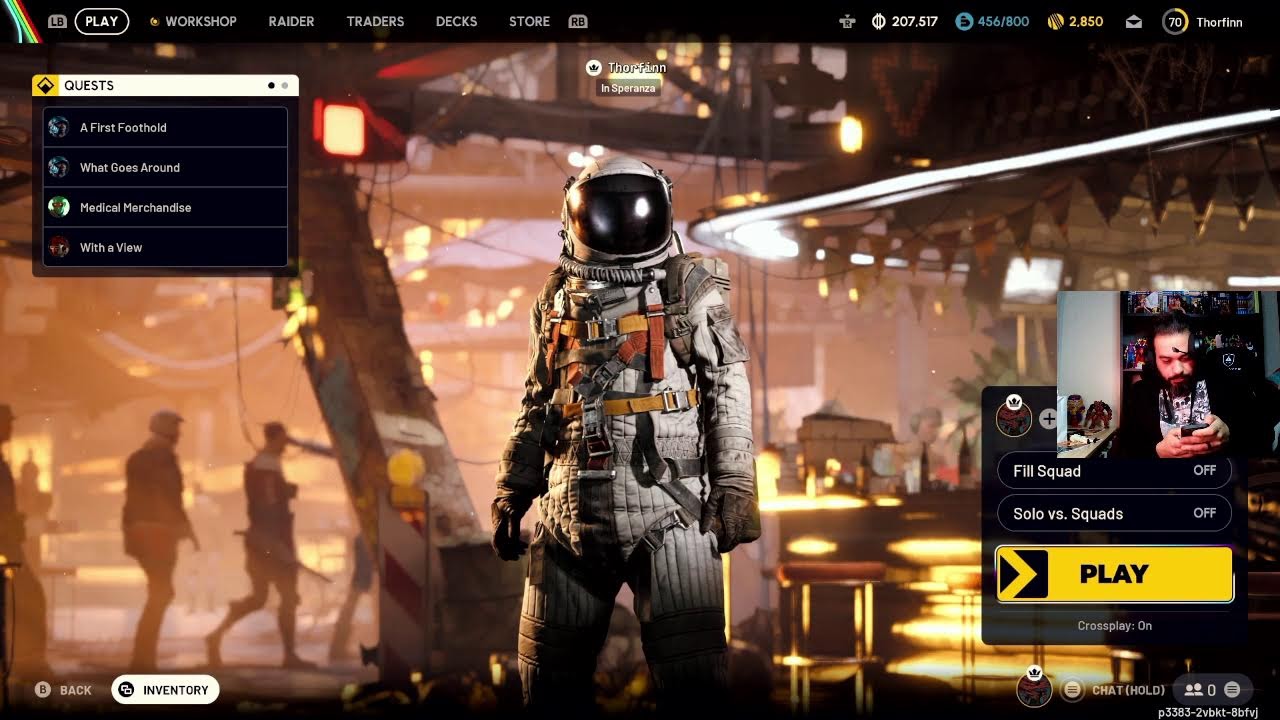The height and width of the screenshot is (720, 1280).
Task: Click the LB bumper icon in top navigation
Action: pyautogui.click(x=58, y=21)
